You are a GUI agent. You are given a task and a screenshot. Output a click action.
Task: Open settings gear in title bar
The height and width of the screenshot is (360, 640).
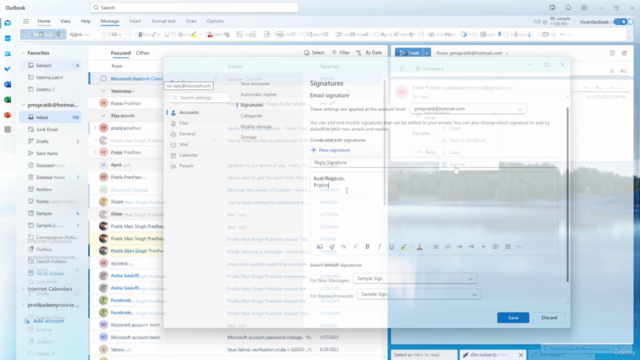(584, 8)
